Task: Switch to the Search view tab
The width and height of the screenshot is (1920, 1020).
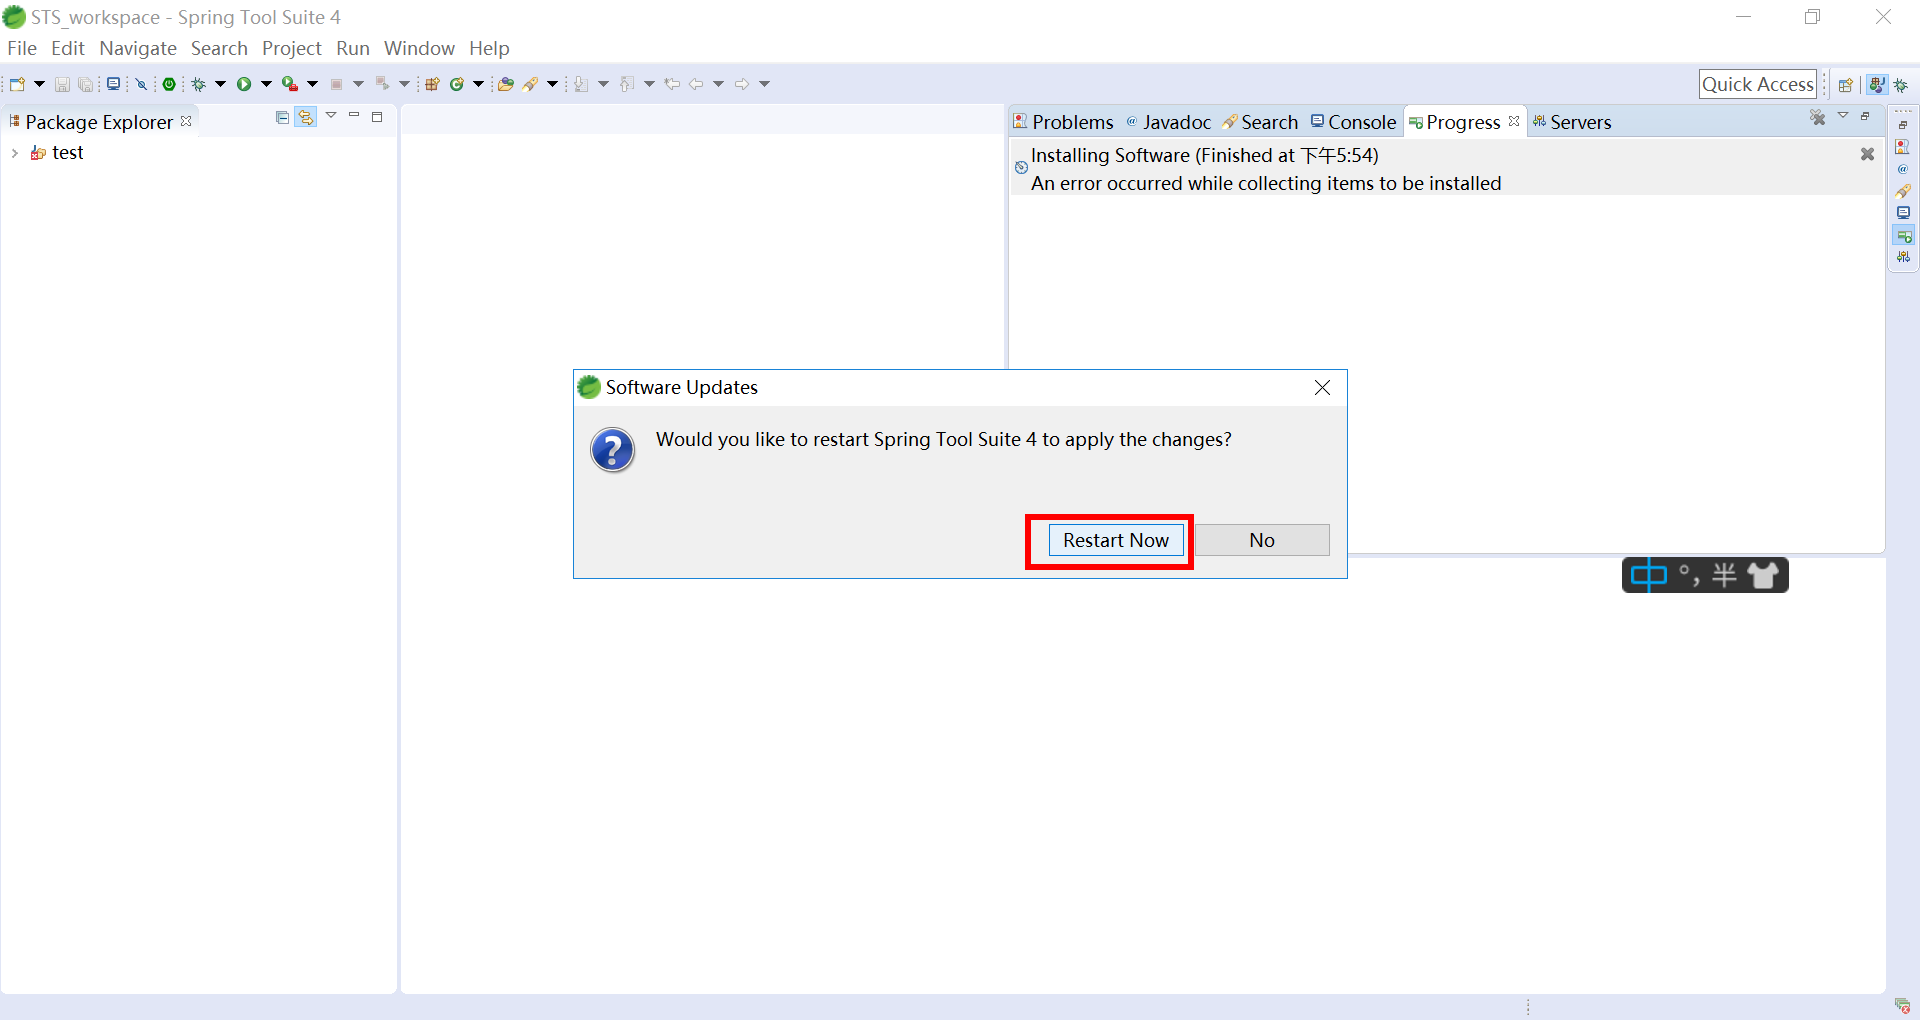Action: (1260, 122)
